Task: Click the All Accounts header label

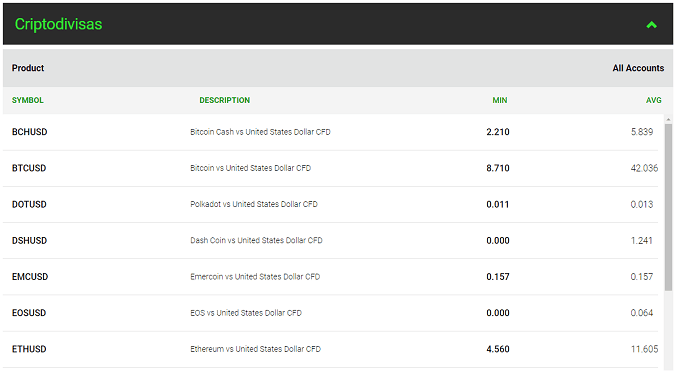Action: click(638, 68)
